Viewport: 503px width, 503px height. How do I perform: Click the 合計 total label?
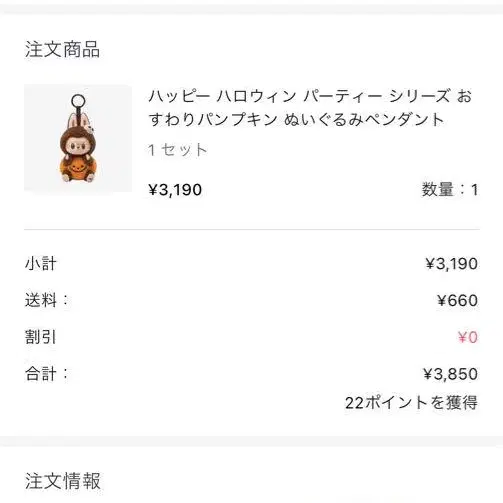click(46, 374)
